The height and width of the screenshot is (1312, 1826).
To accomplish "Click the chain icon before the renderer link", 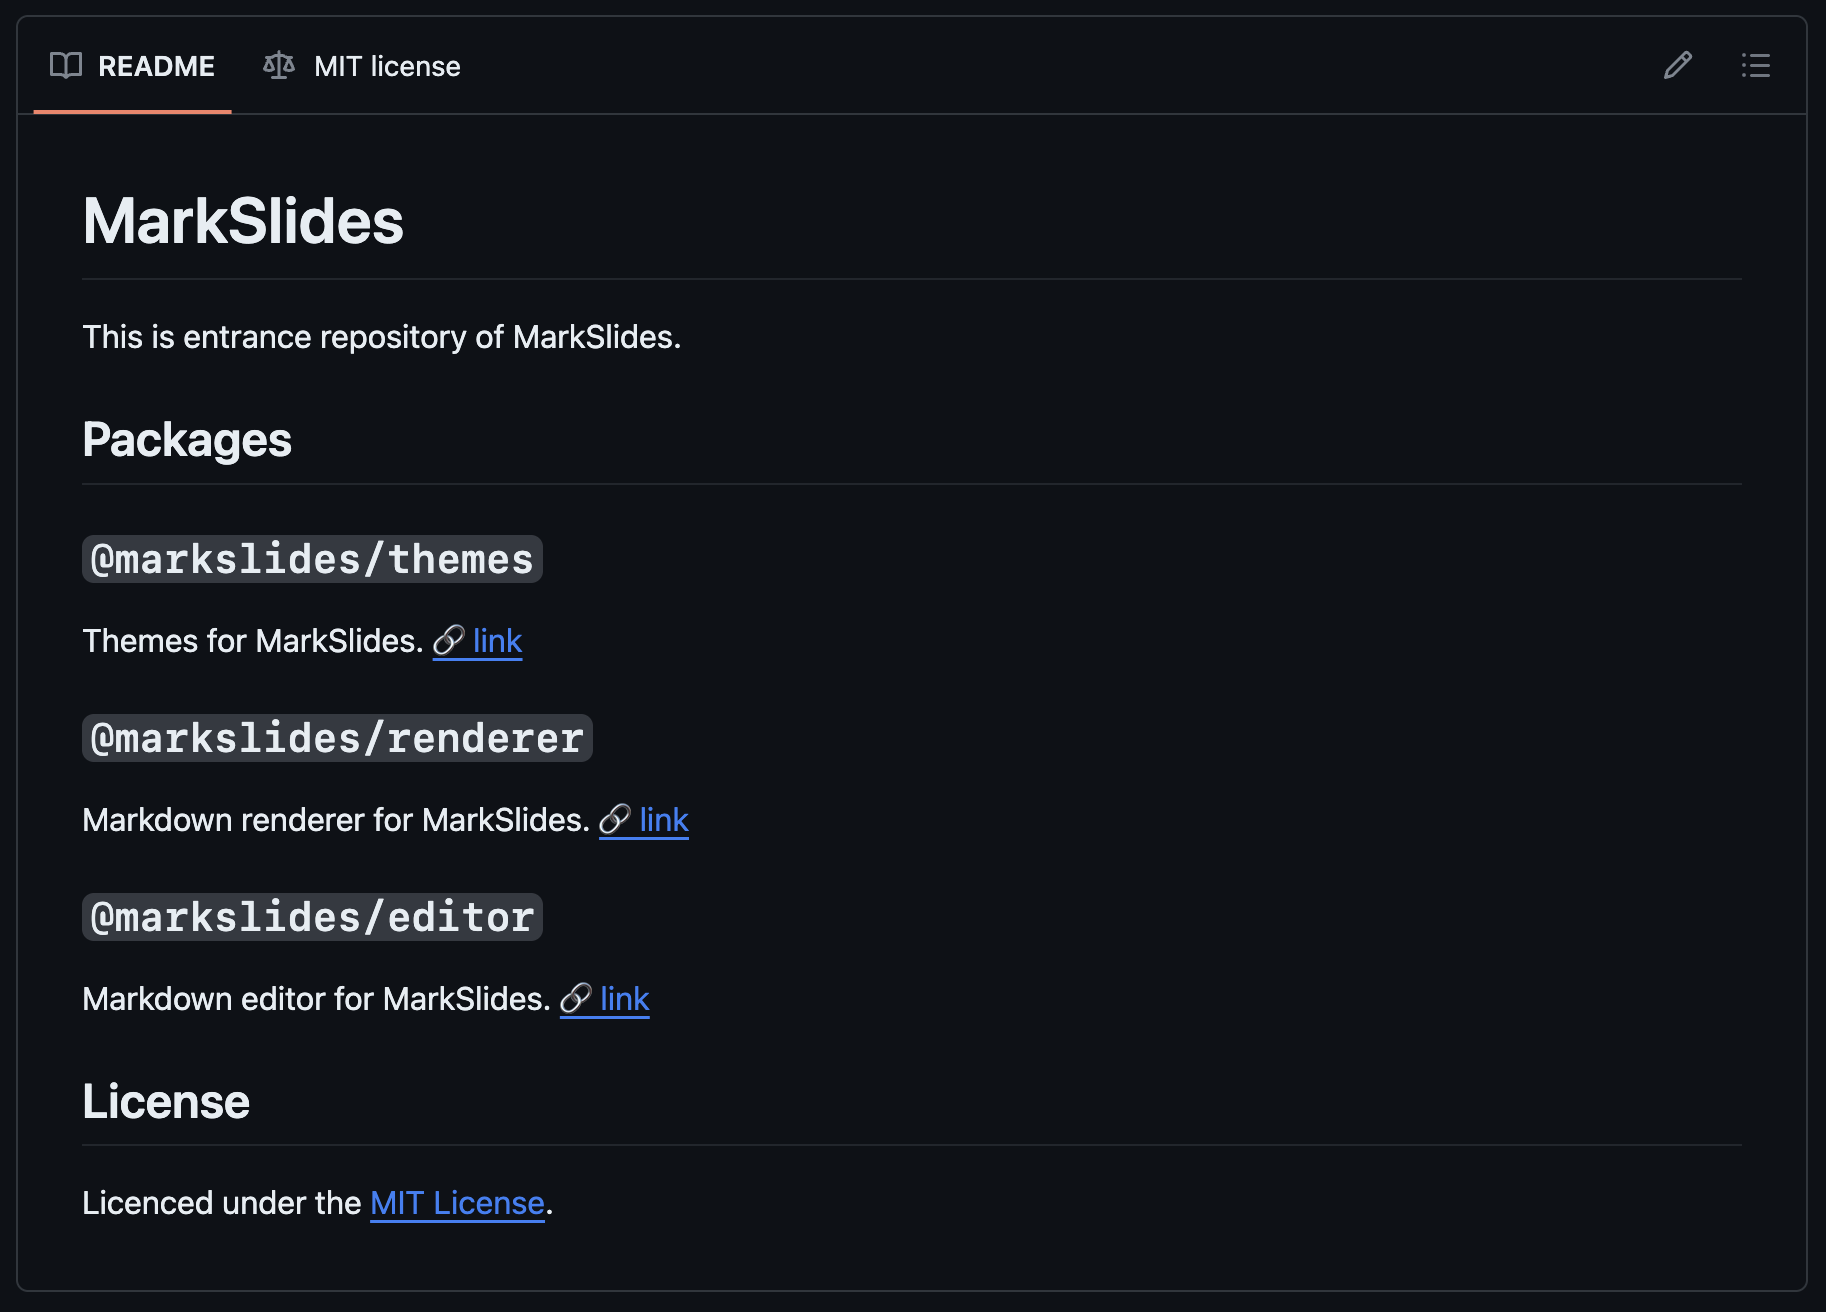I will [x=617, y=820].
